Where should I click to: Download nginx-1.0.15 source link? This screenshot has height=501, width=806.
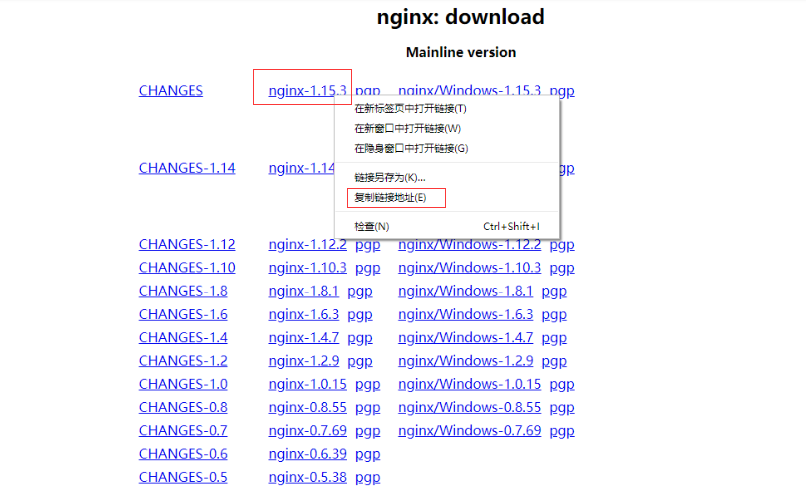coord(307,384)
